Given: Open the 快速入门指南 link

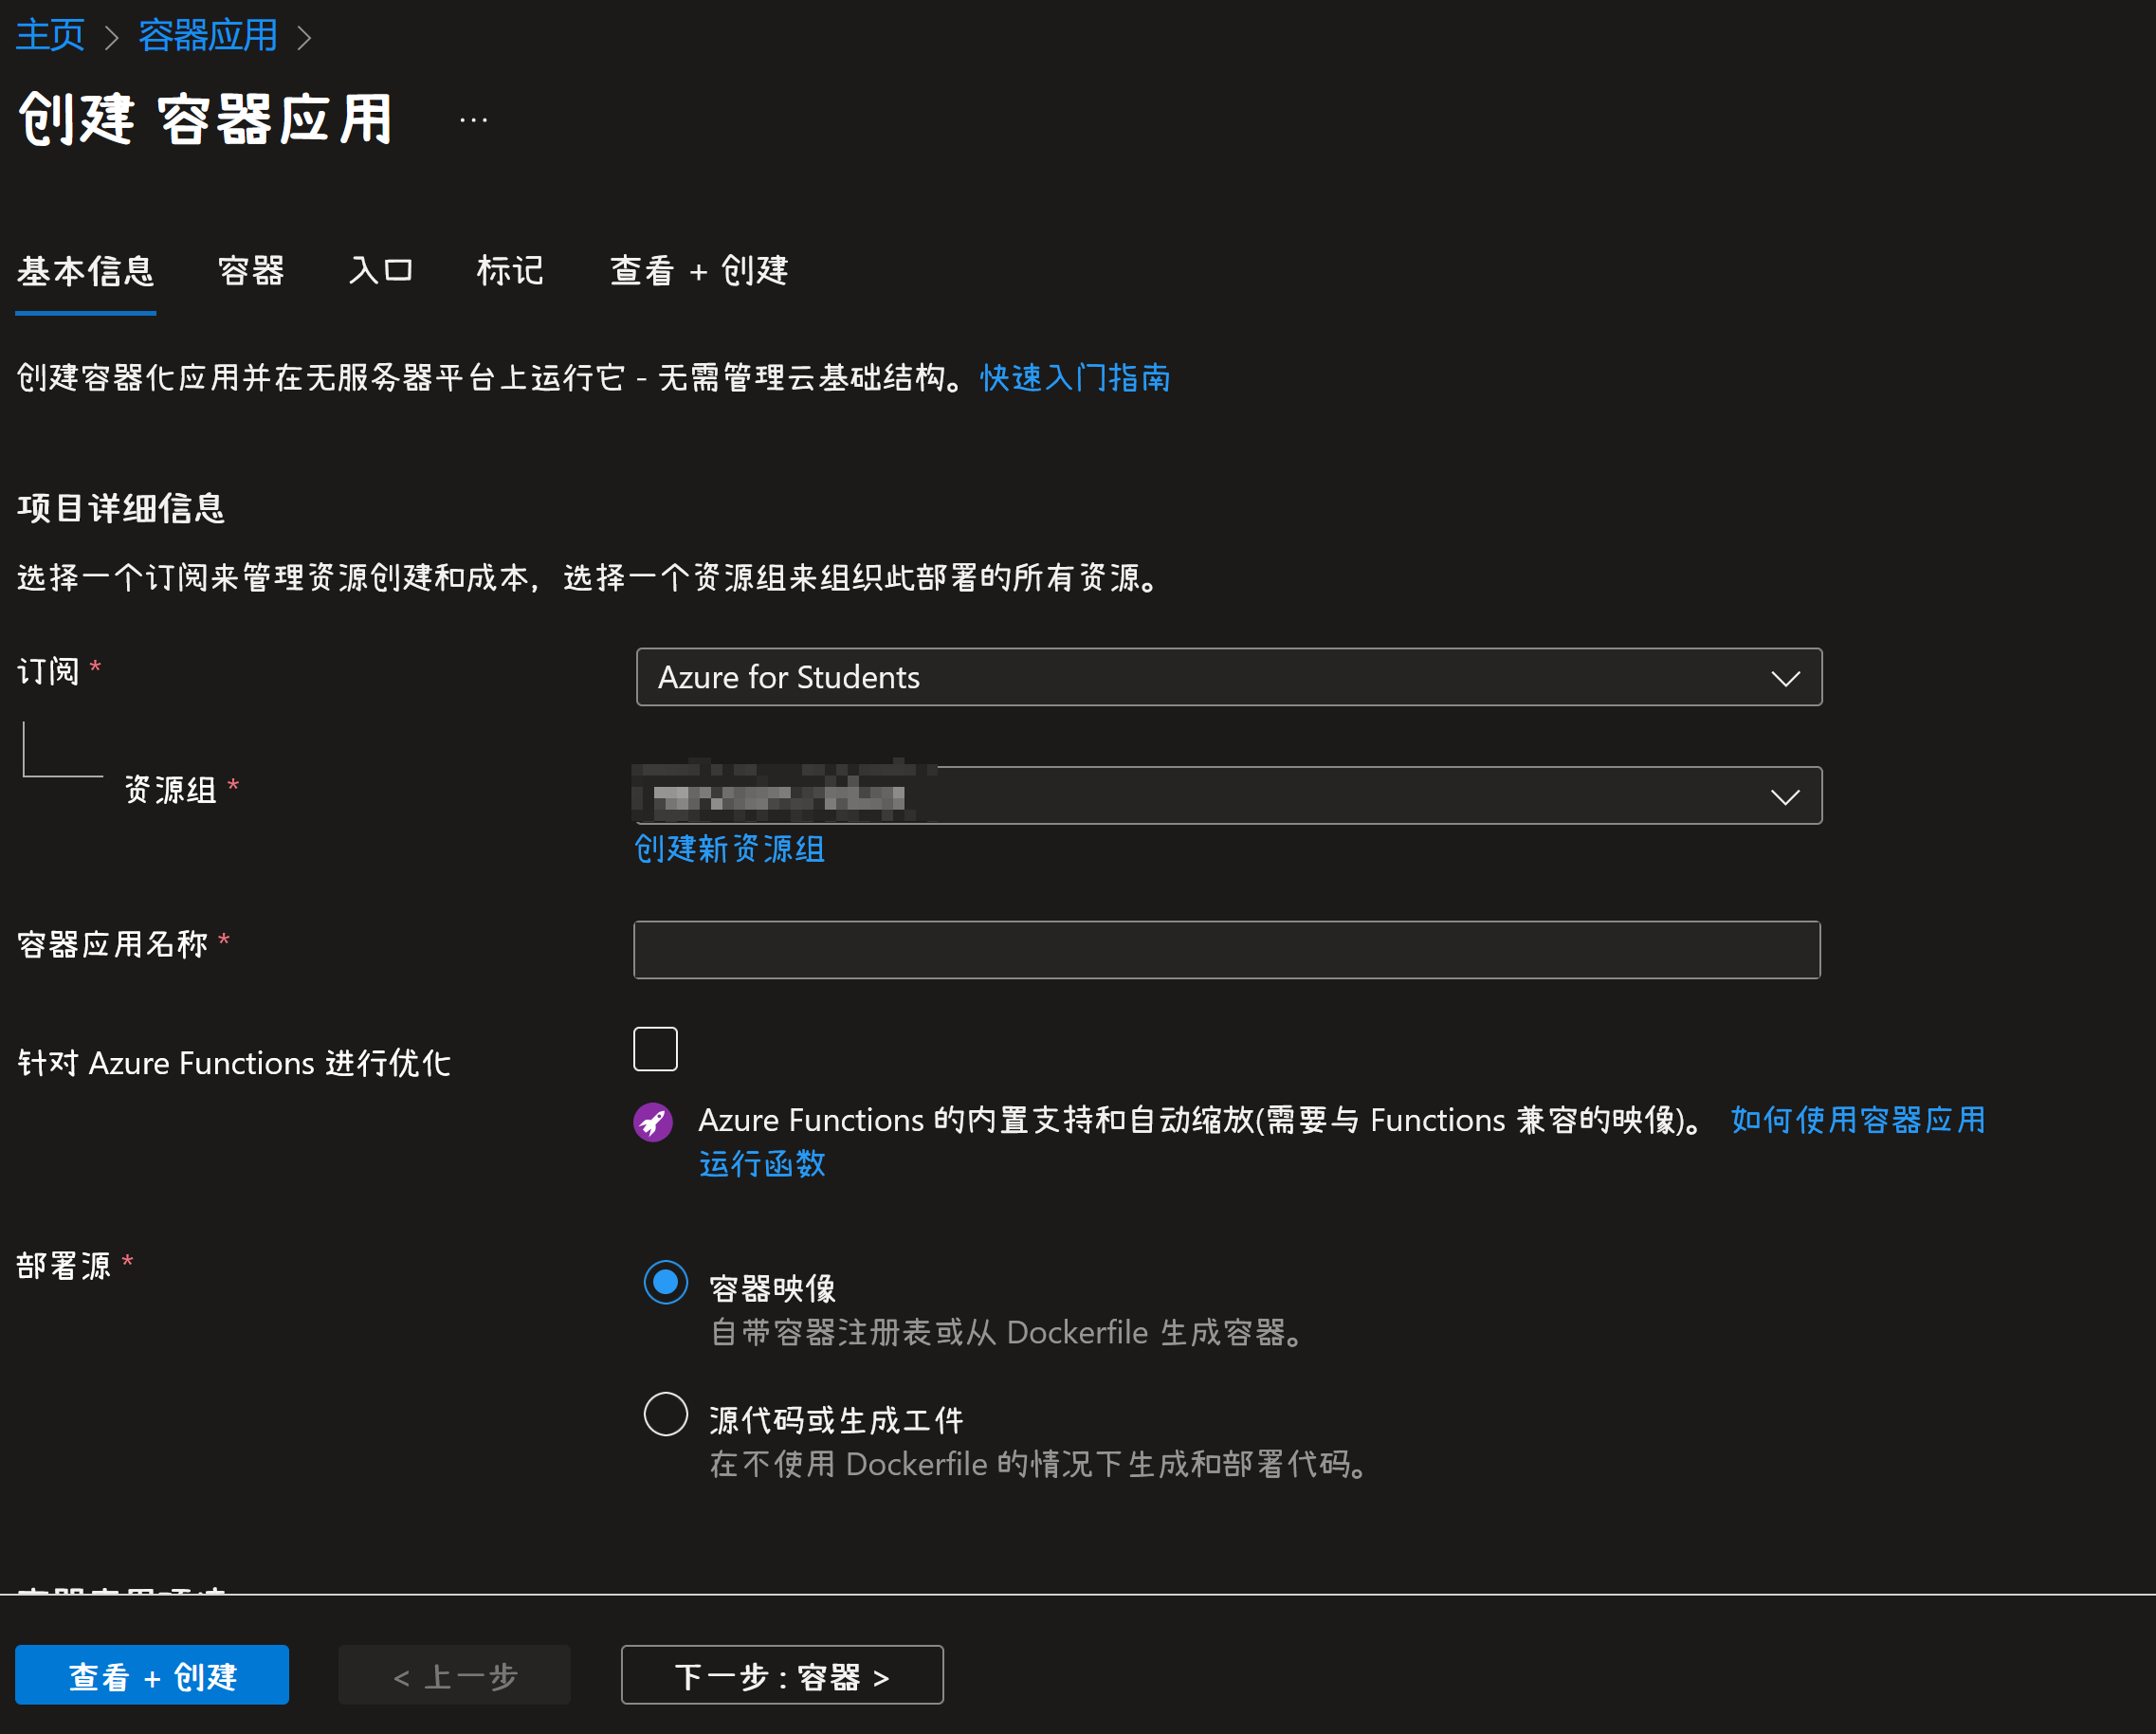Looking at the screenshot, I should (1075, 378).
